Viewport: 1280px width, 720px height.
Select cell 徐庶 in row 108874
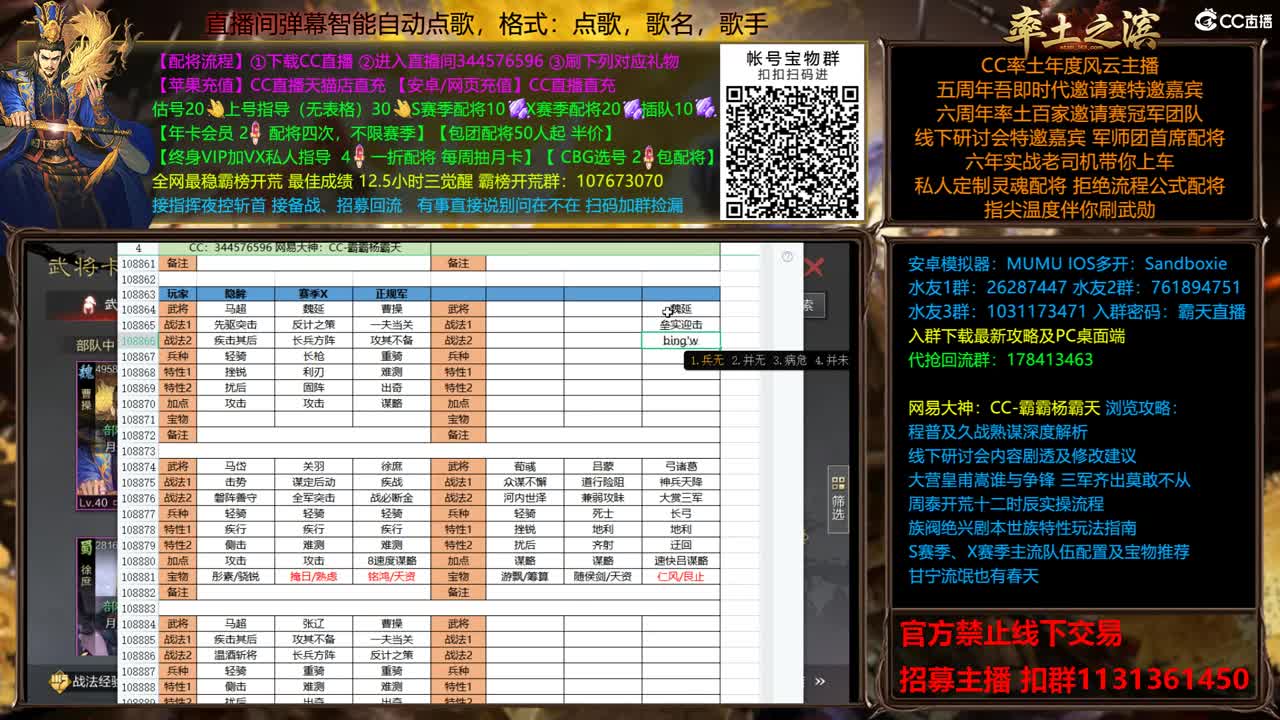[x=391, y=467]
